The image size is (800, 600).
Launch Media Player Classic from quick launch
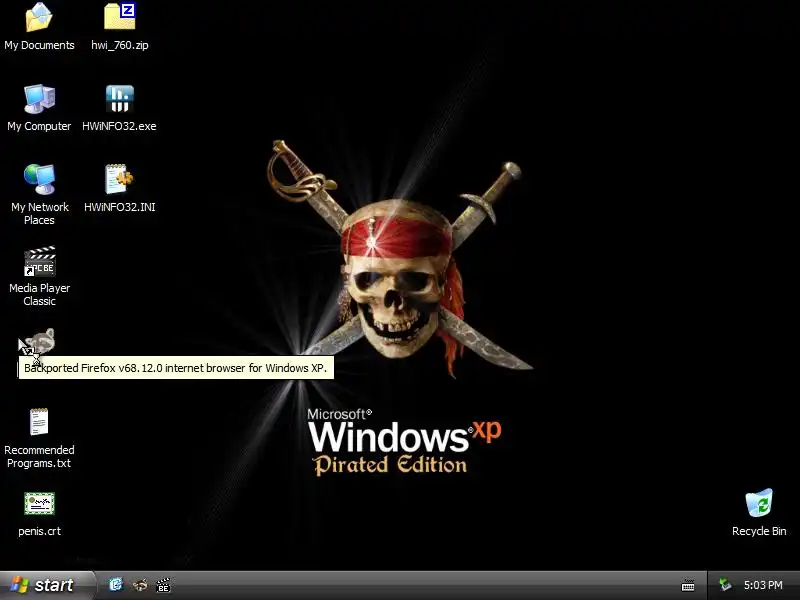163,585
